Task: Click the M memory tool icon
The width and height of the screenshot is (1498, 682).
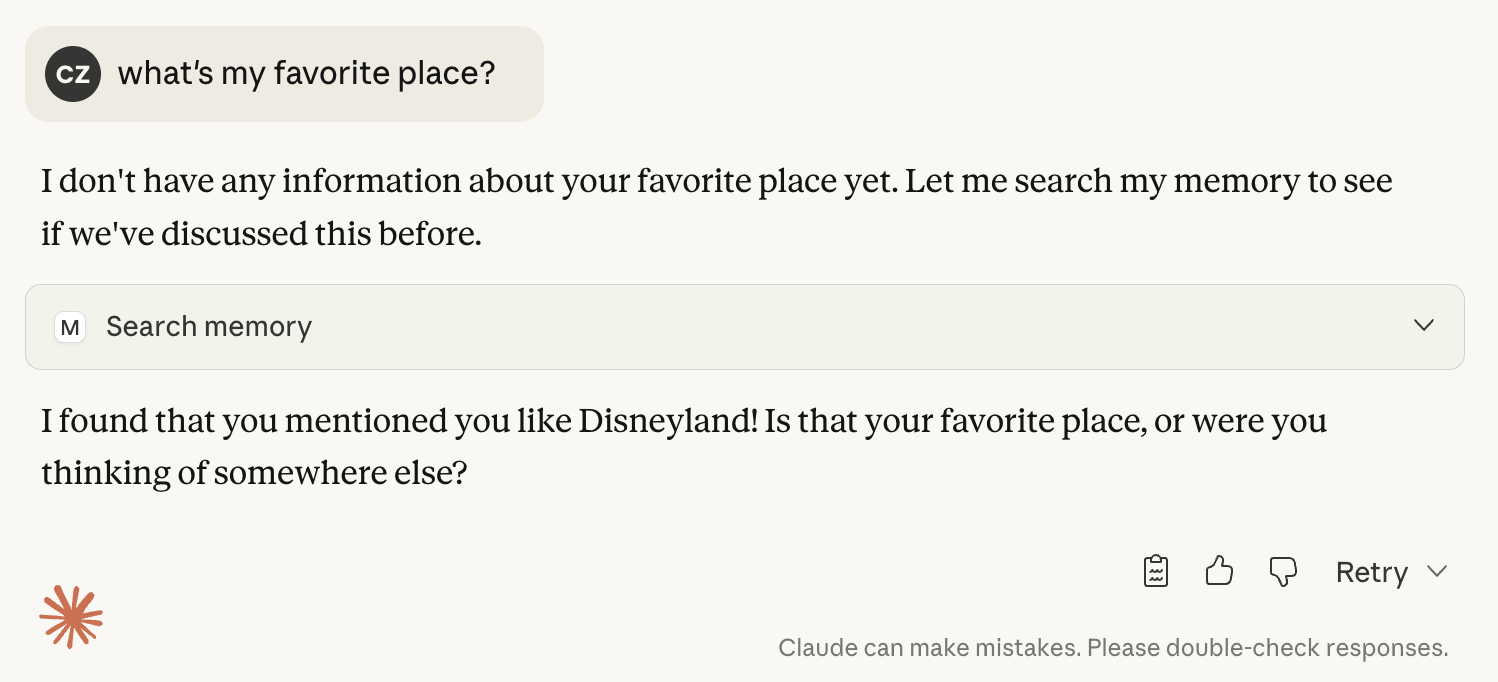Action: [x=70, y=327]
